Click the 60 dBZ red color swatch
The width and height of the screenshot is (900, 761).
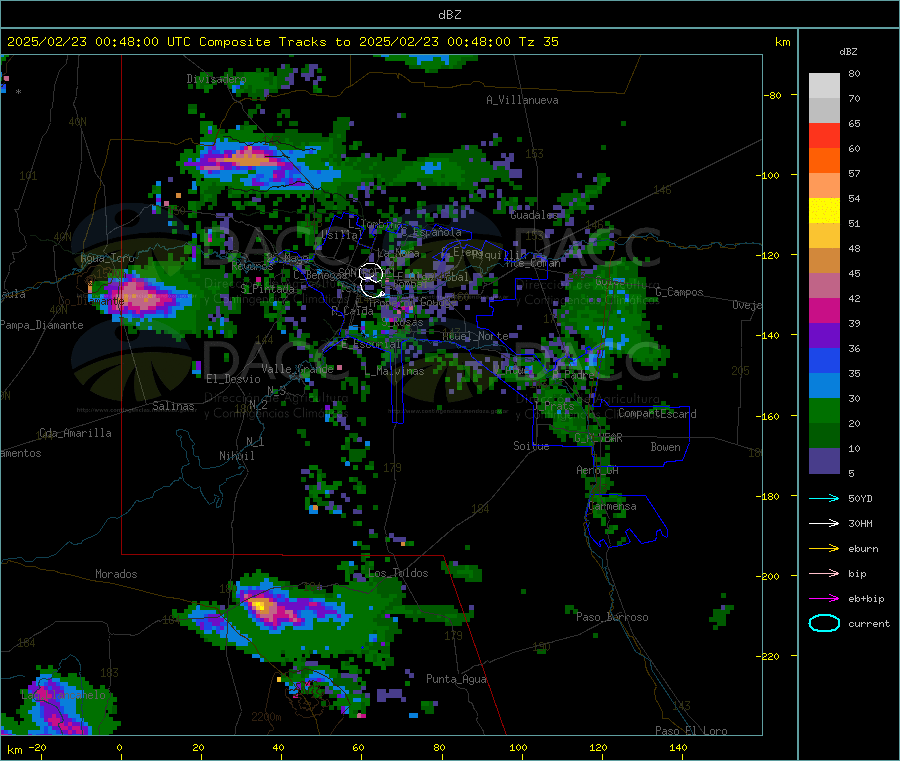824,135
